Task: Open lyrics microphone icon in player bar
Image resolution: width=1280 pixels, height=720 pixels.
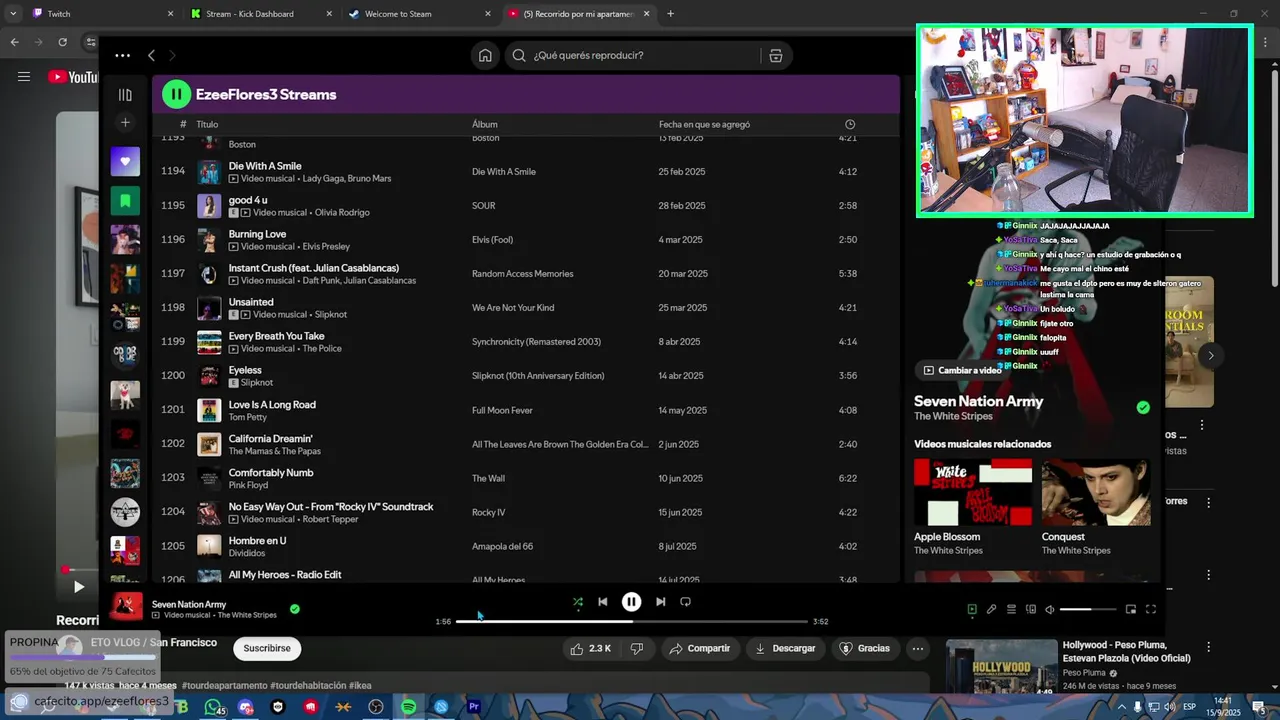Action: pos(991,609)
